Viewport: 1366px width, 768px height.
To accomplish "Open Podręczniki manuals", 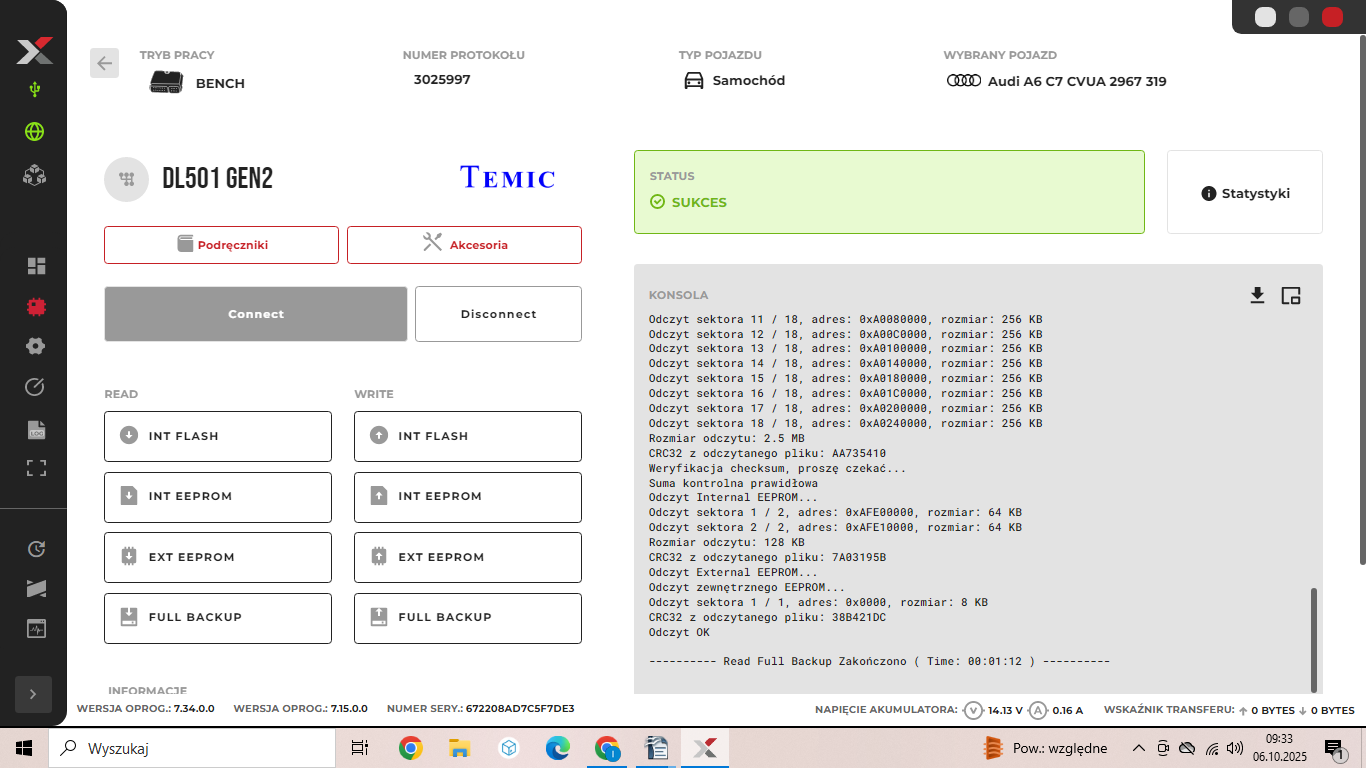I will [222, 245].
